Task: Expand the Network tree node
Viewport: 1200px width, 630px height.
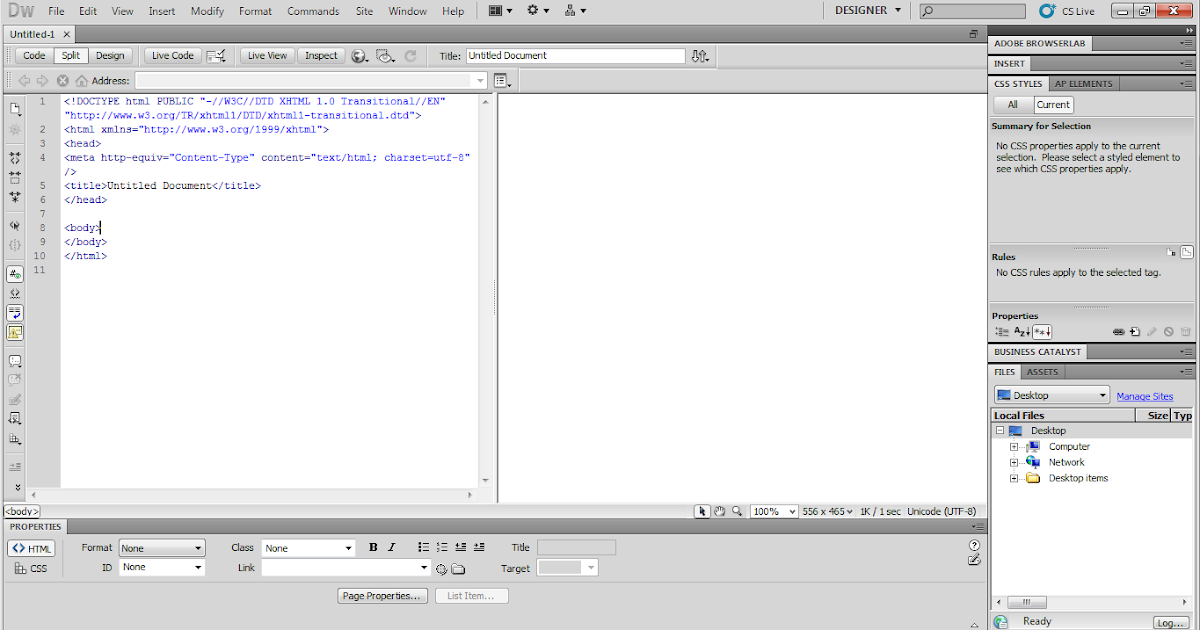Action: (x=1014, y=463)
